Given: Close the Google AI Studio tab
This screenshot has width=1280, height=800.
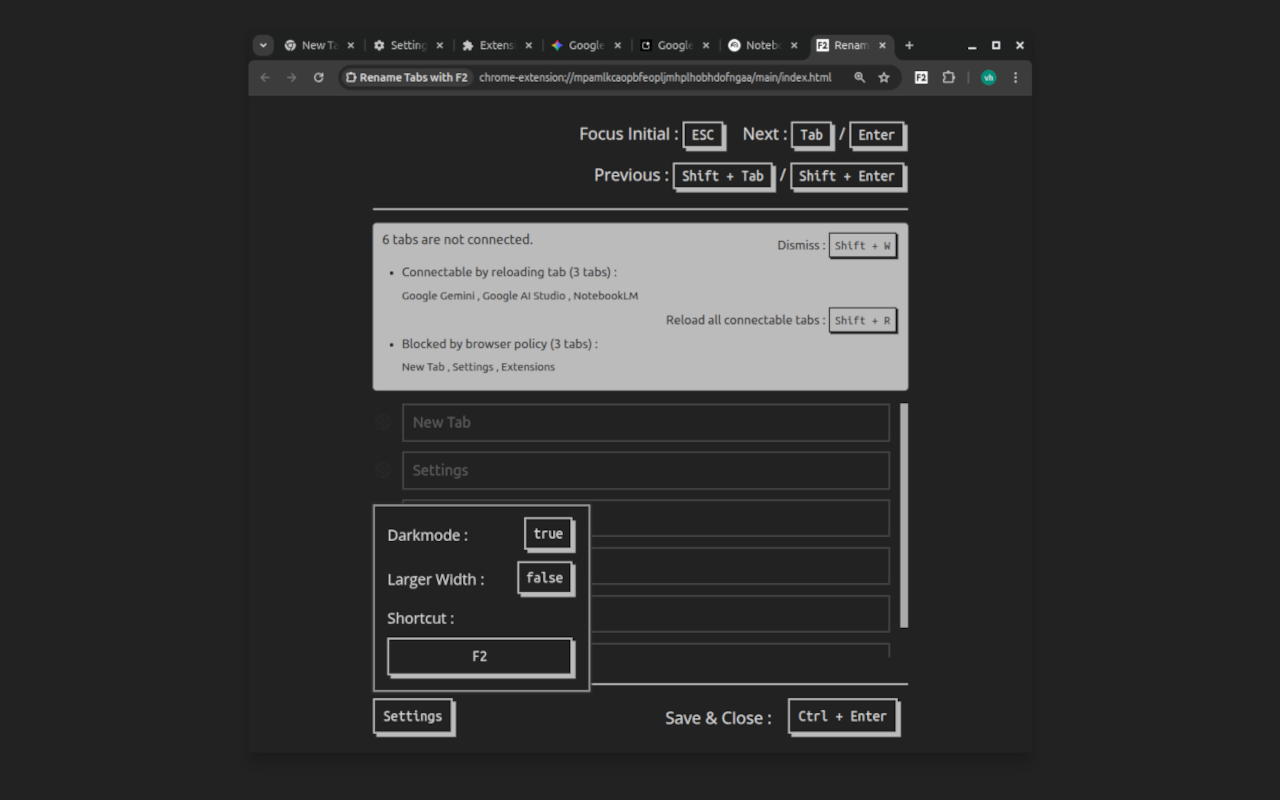Looking at the screenshot, I should coord(706,45).
